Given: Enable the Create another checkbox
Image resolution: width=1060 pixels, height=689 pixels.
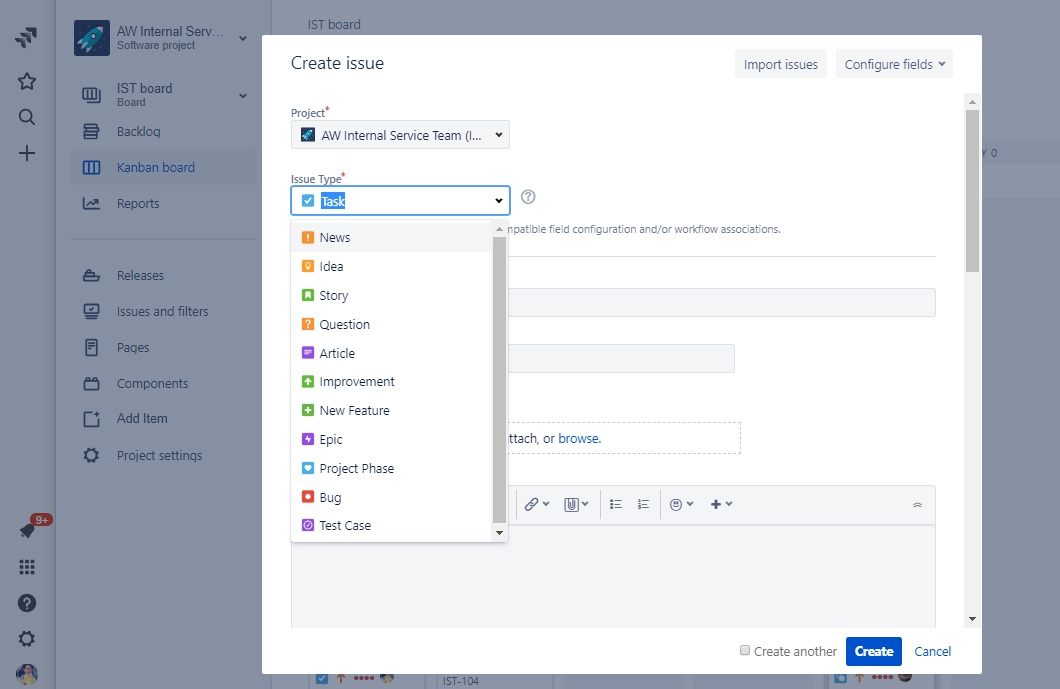Looking at the screenshot, I should pos(744,650).
